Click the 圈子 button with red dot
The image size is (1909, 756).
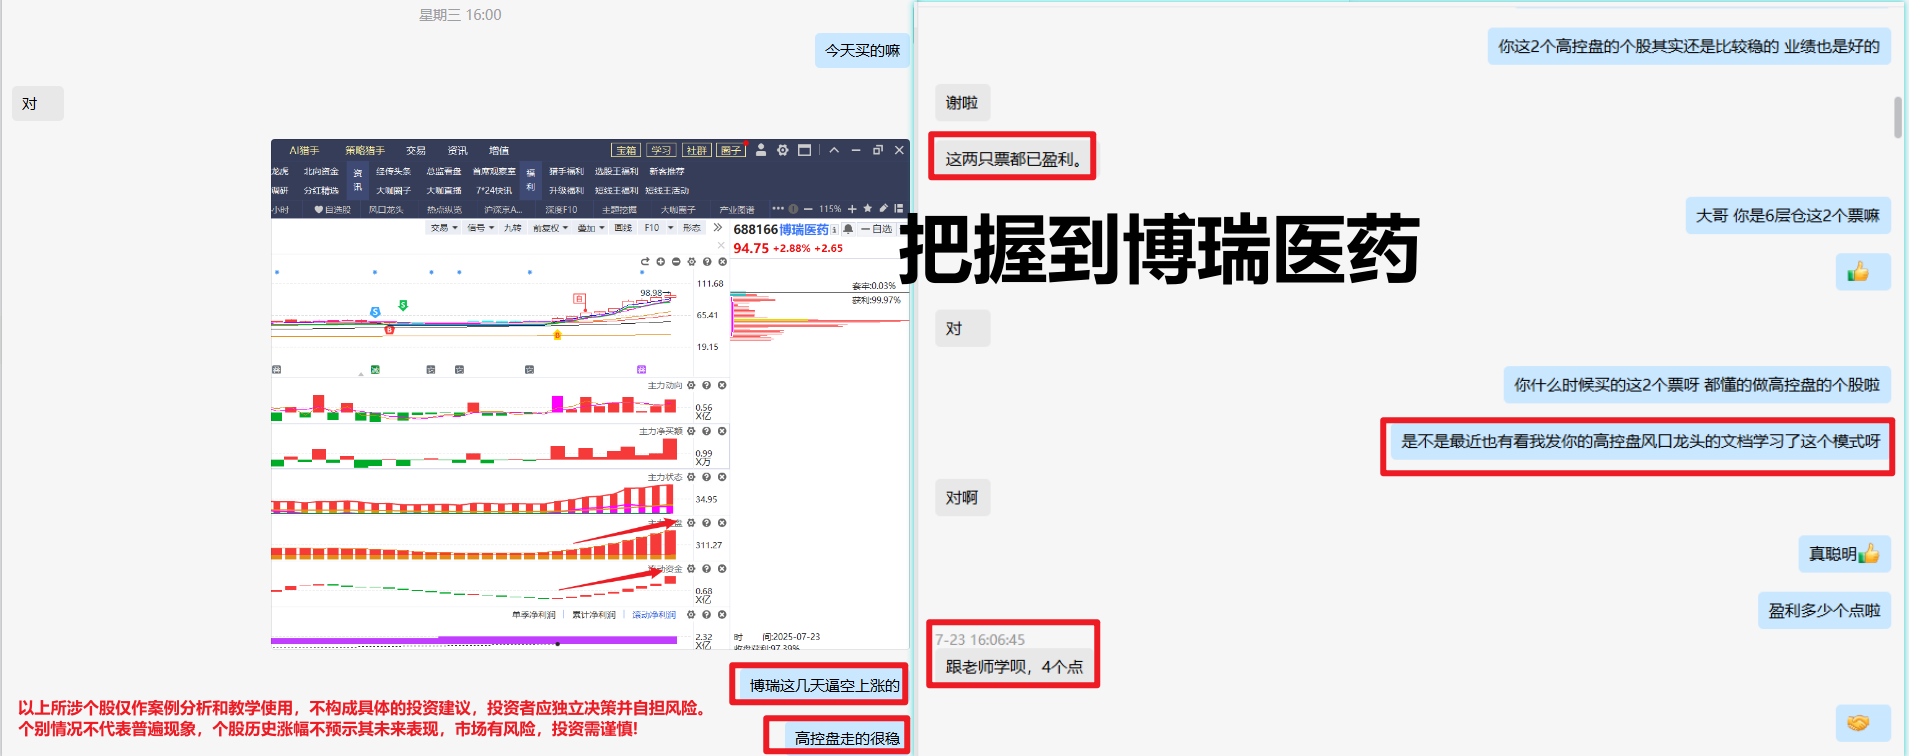pos(731,150)
